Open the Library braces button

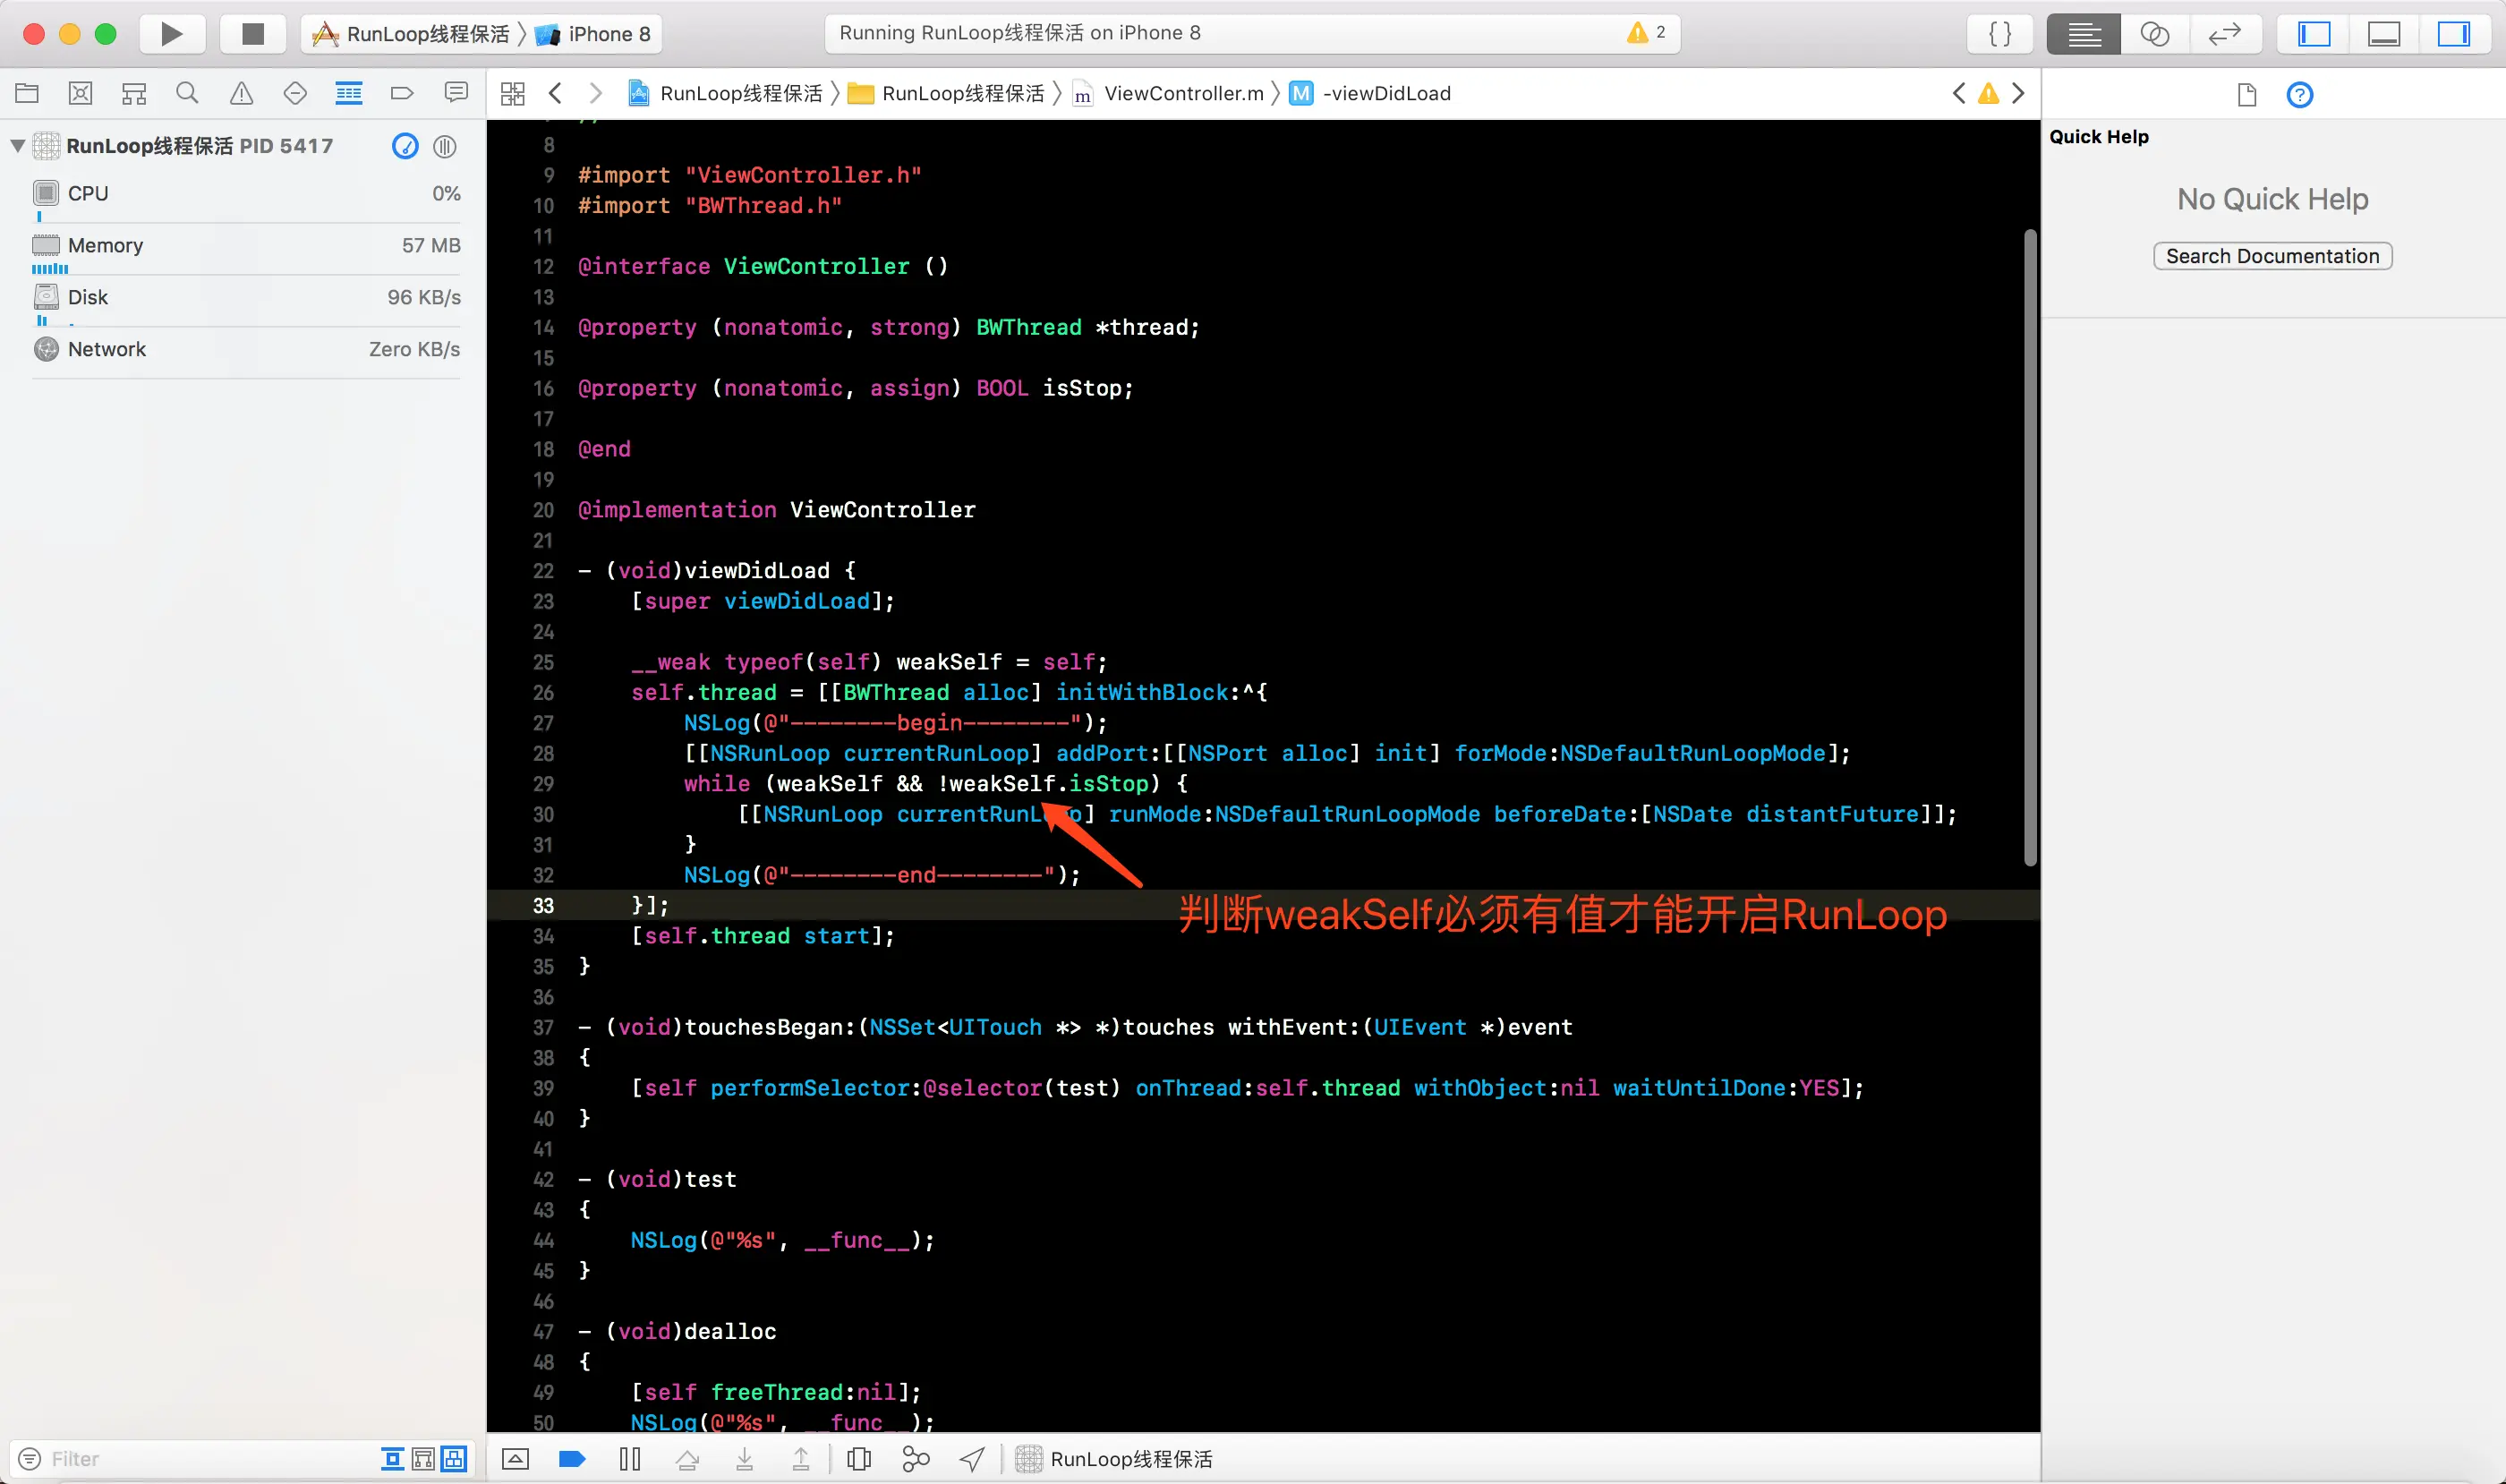click(2000, 34)
